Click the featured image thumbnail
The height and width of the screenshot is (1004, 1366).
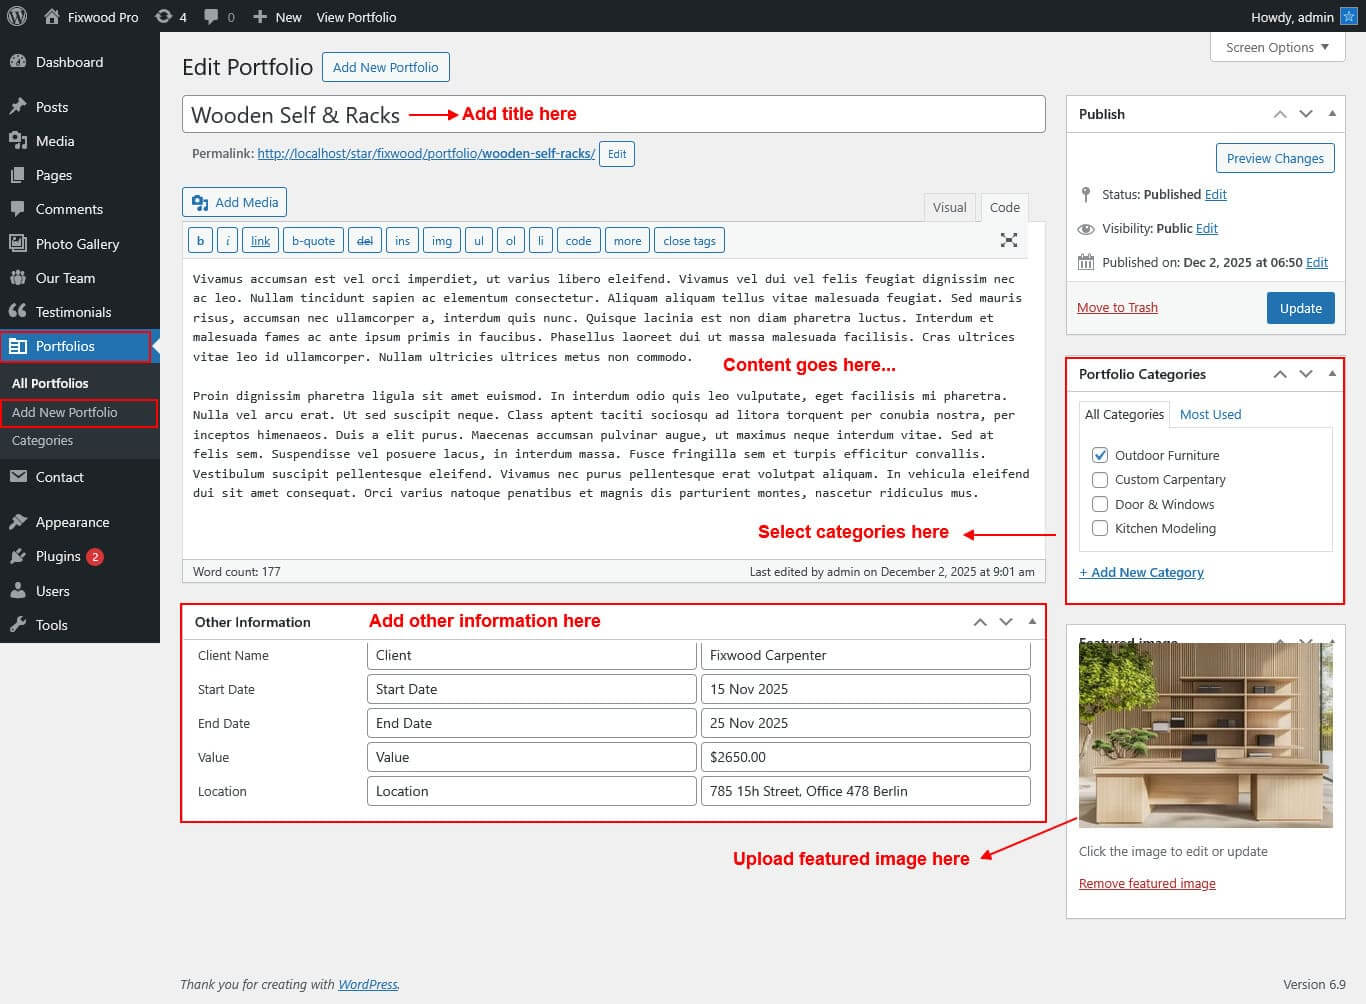click(1205, 735)
